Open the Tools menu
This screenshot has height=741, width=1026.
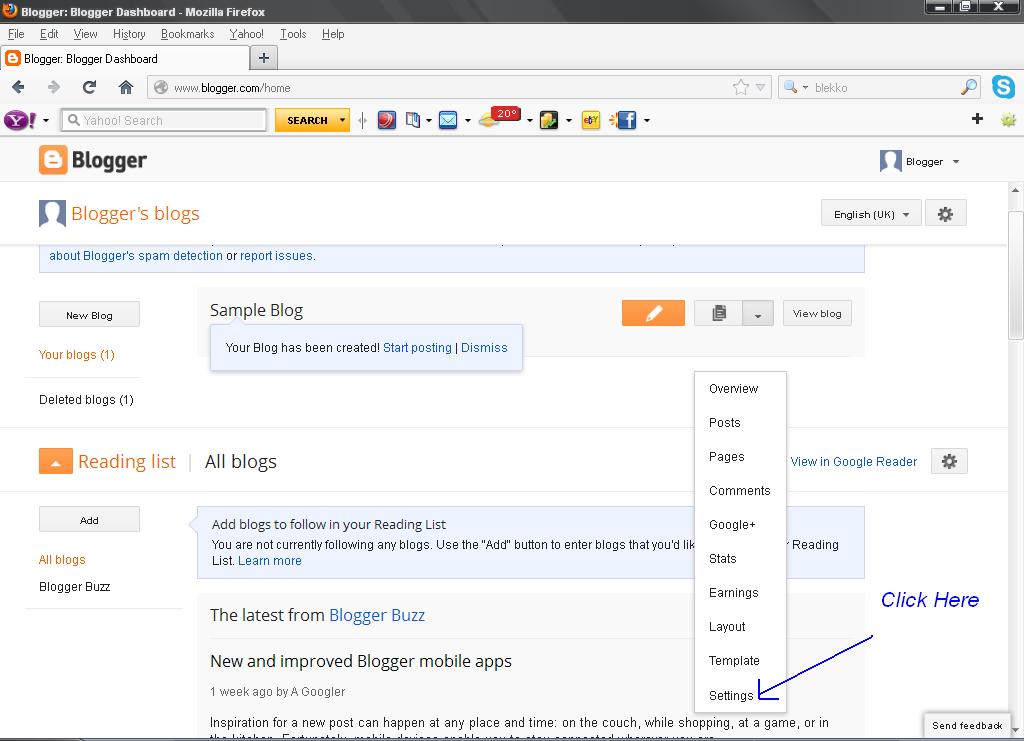[293, 34]
